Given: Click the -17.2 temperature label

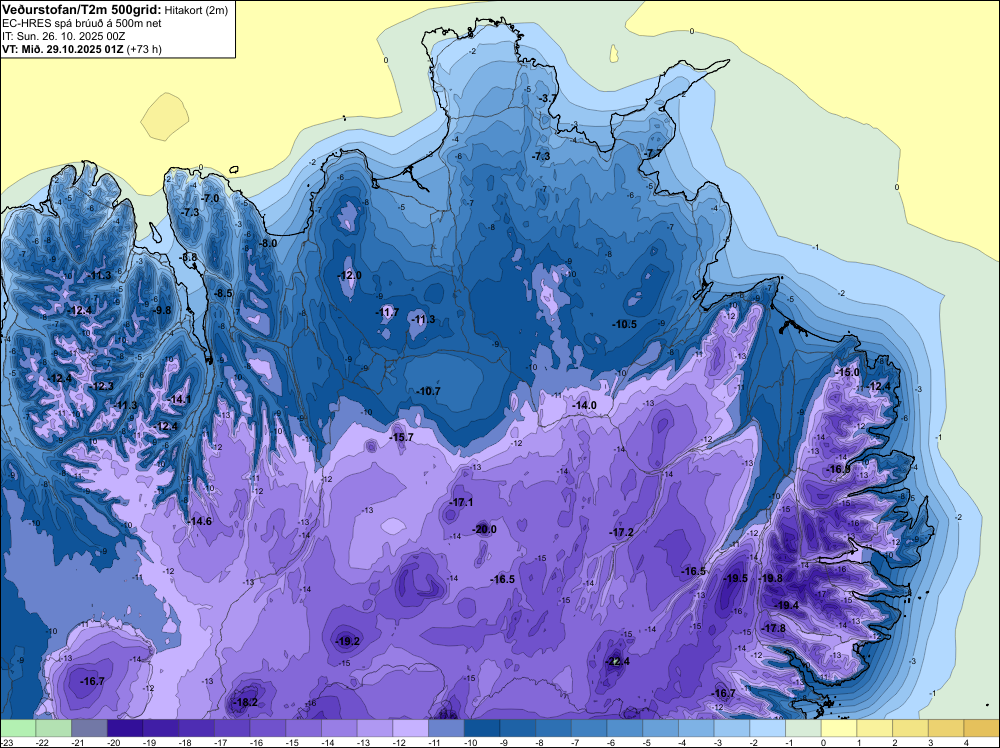Looking at the screenshot, I should pyautogui.click(x=621, y=532).
